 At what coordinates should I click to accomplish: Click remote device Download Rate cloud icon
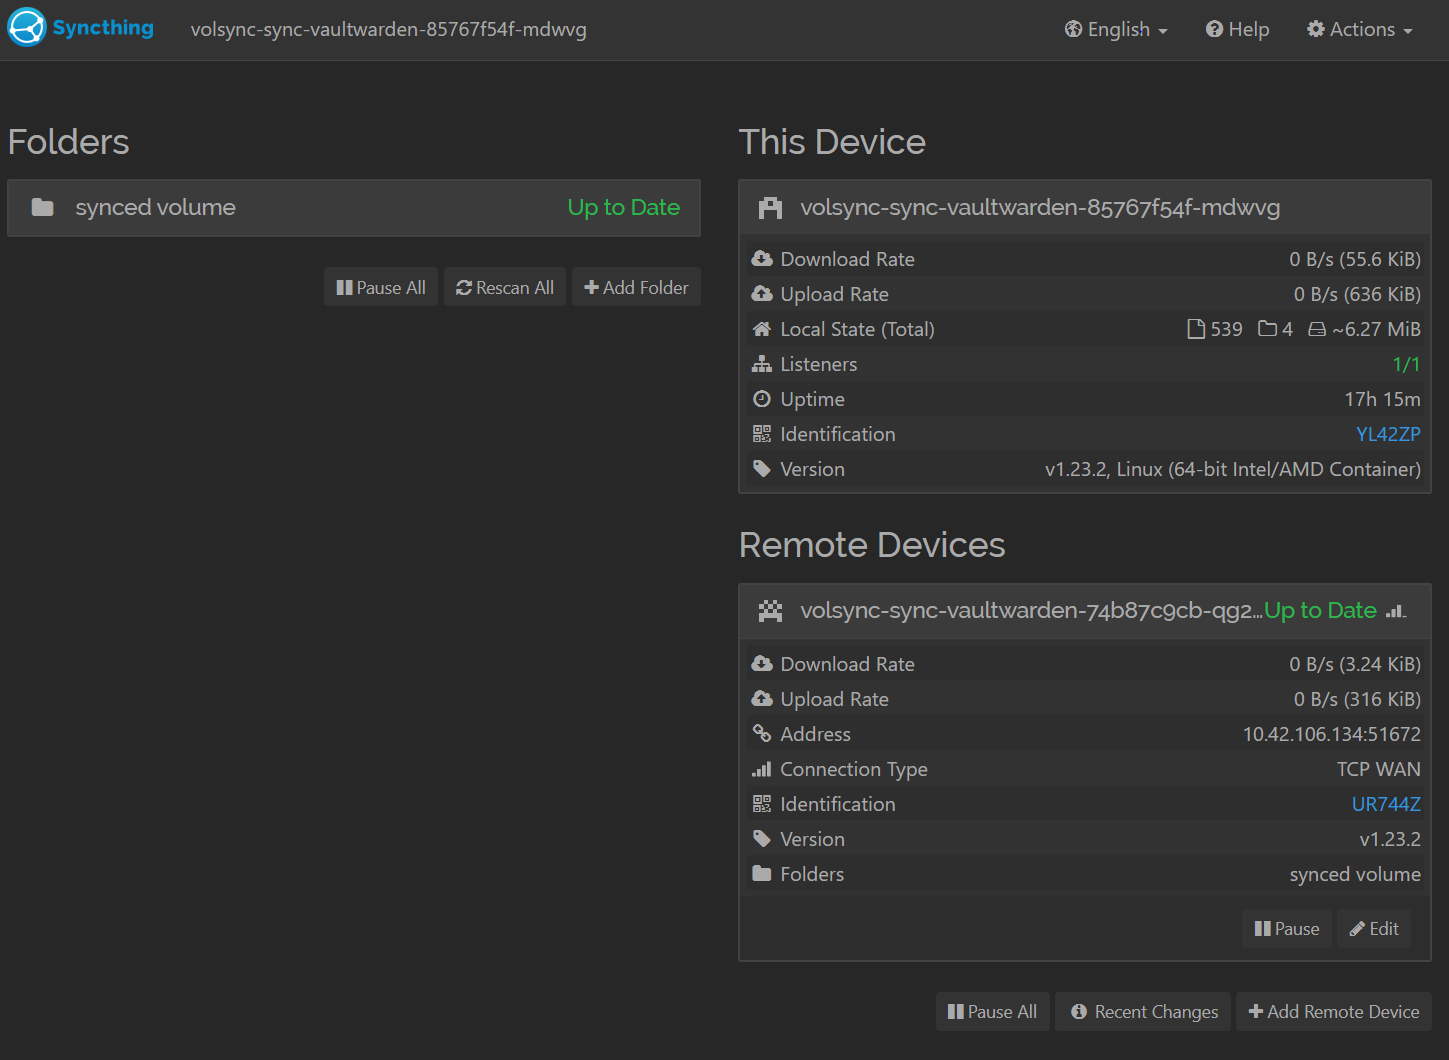click(762, 664)
